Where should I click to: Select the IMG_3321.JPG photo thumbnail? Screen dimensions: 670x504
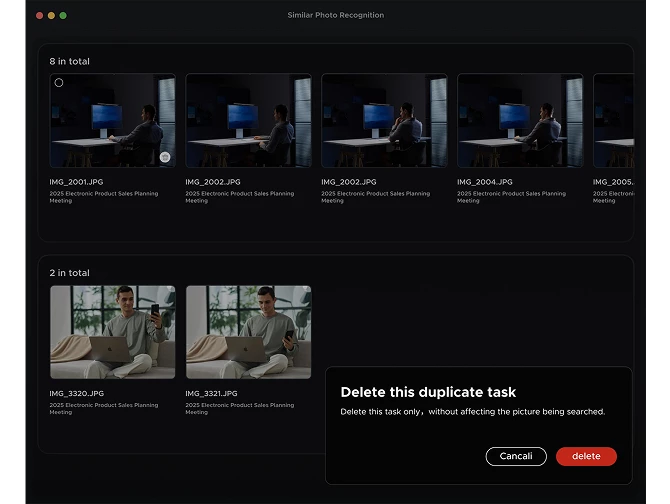click(248, 332)
